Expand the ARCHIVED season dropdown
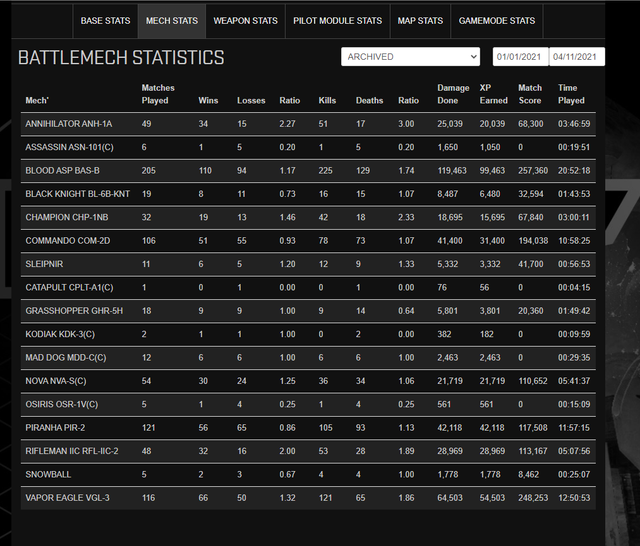This screenshot has height=546, width=640. click(411, 57)
